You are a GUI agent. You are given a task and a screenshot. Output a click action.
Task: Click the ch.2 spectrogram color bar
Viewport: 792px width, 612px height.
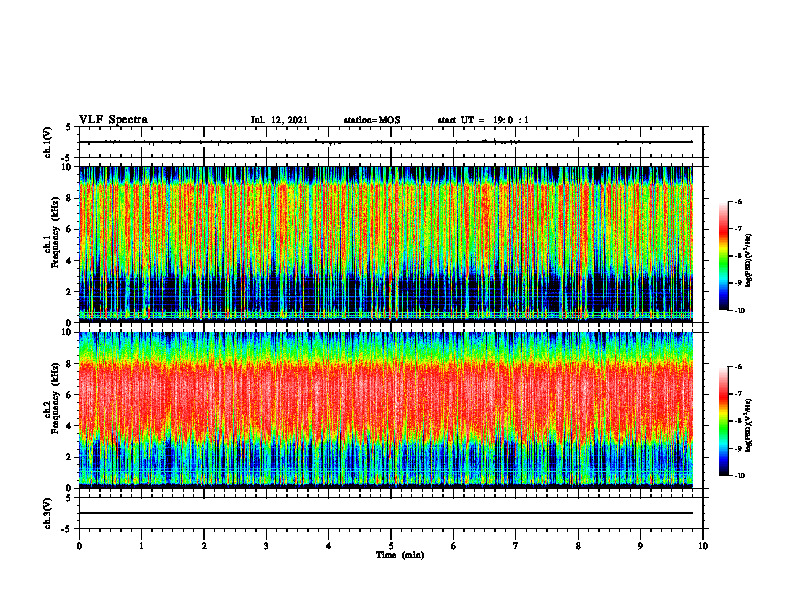pyautogui.click(x=723, y=421)
